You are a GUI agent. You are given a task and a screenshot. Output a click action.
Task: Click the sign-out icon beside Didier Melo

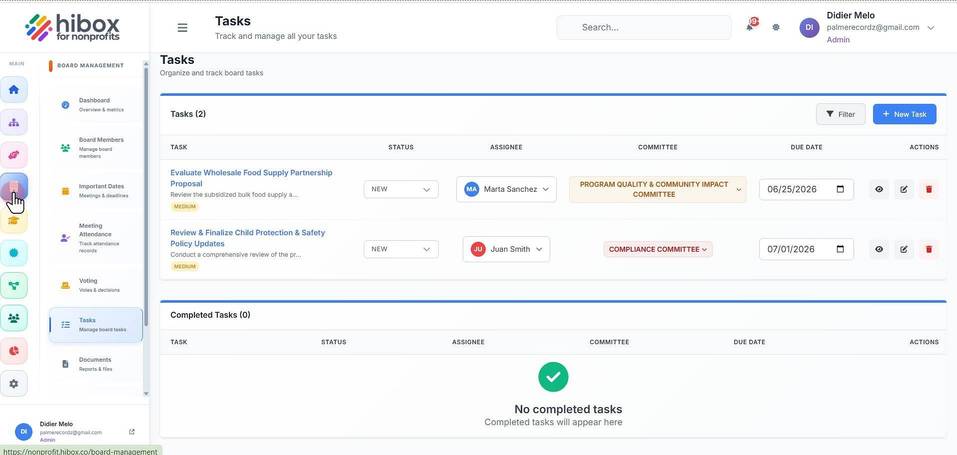coord(132,432)
